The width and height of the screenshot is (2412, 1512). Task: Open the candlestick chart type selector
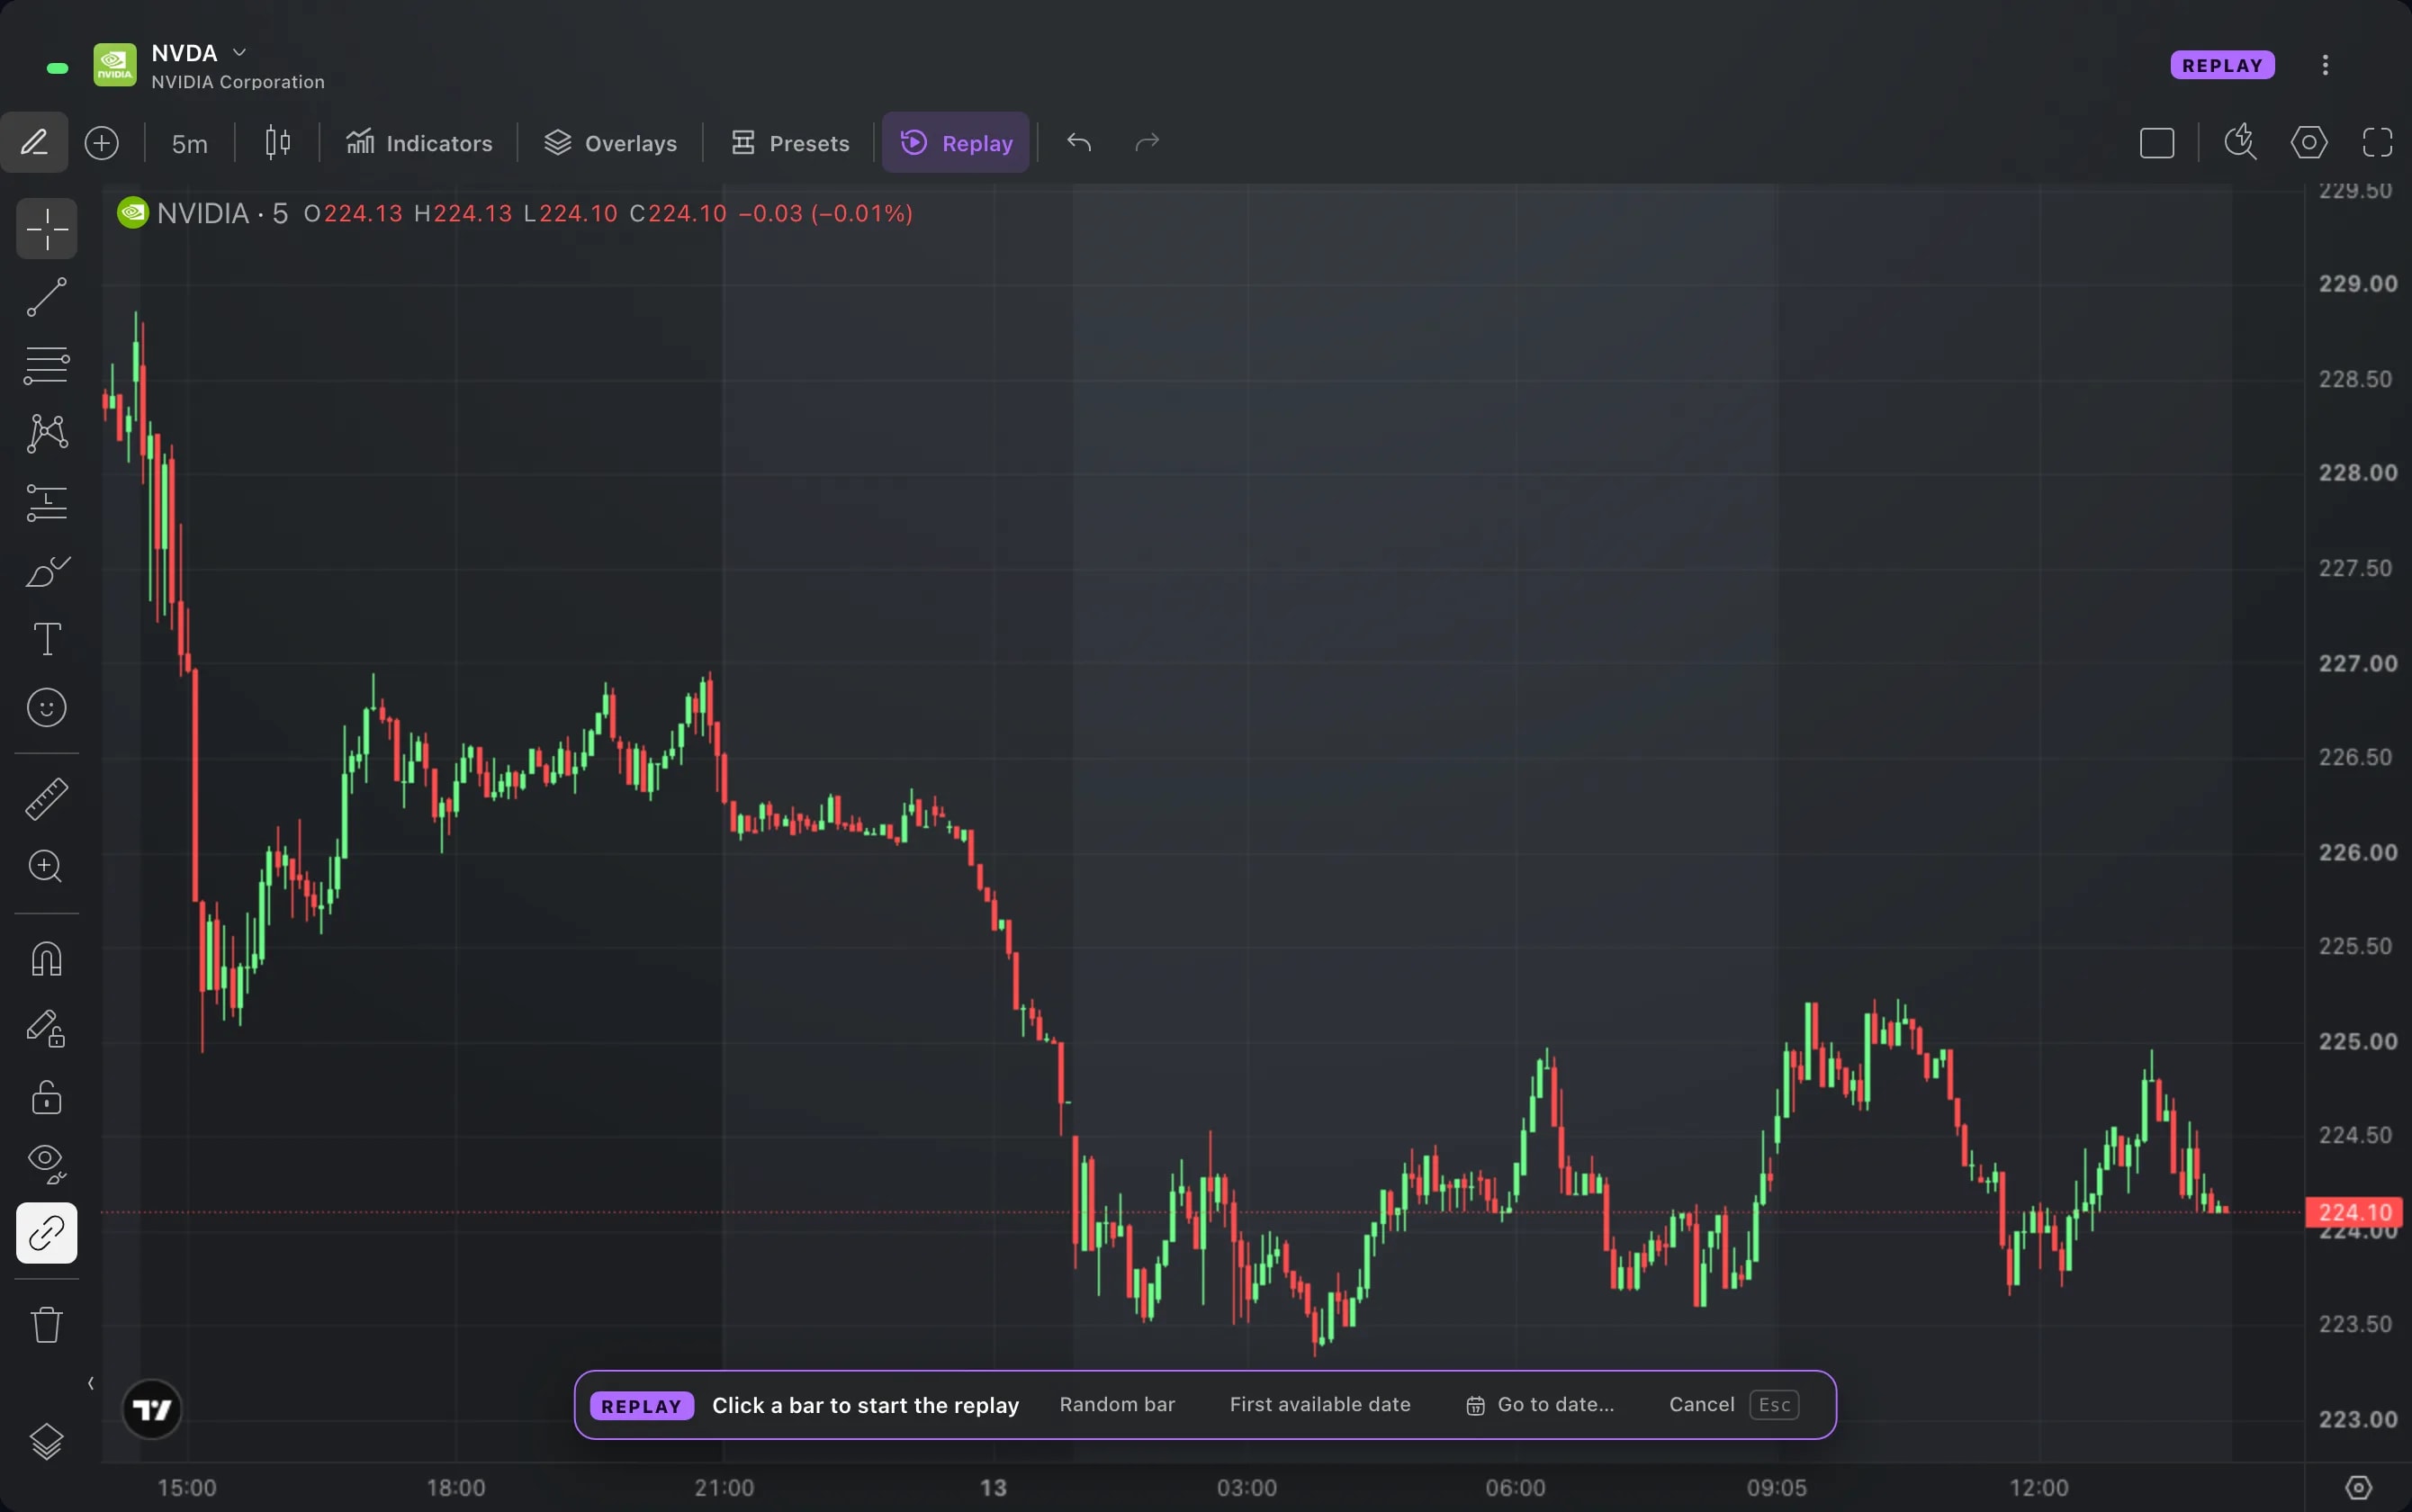(x=278, y=143)
